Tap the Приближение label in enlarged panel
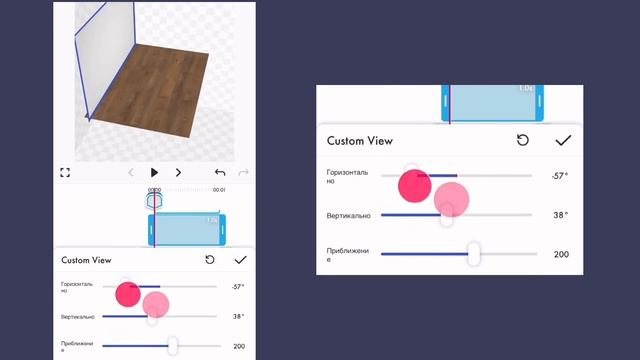640x360 pixels. tap(348, 255)
